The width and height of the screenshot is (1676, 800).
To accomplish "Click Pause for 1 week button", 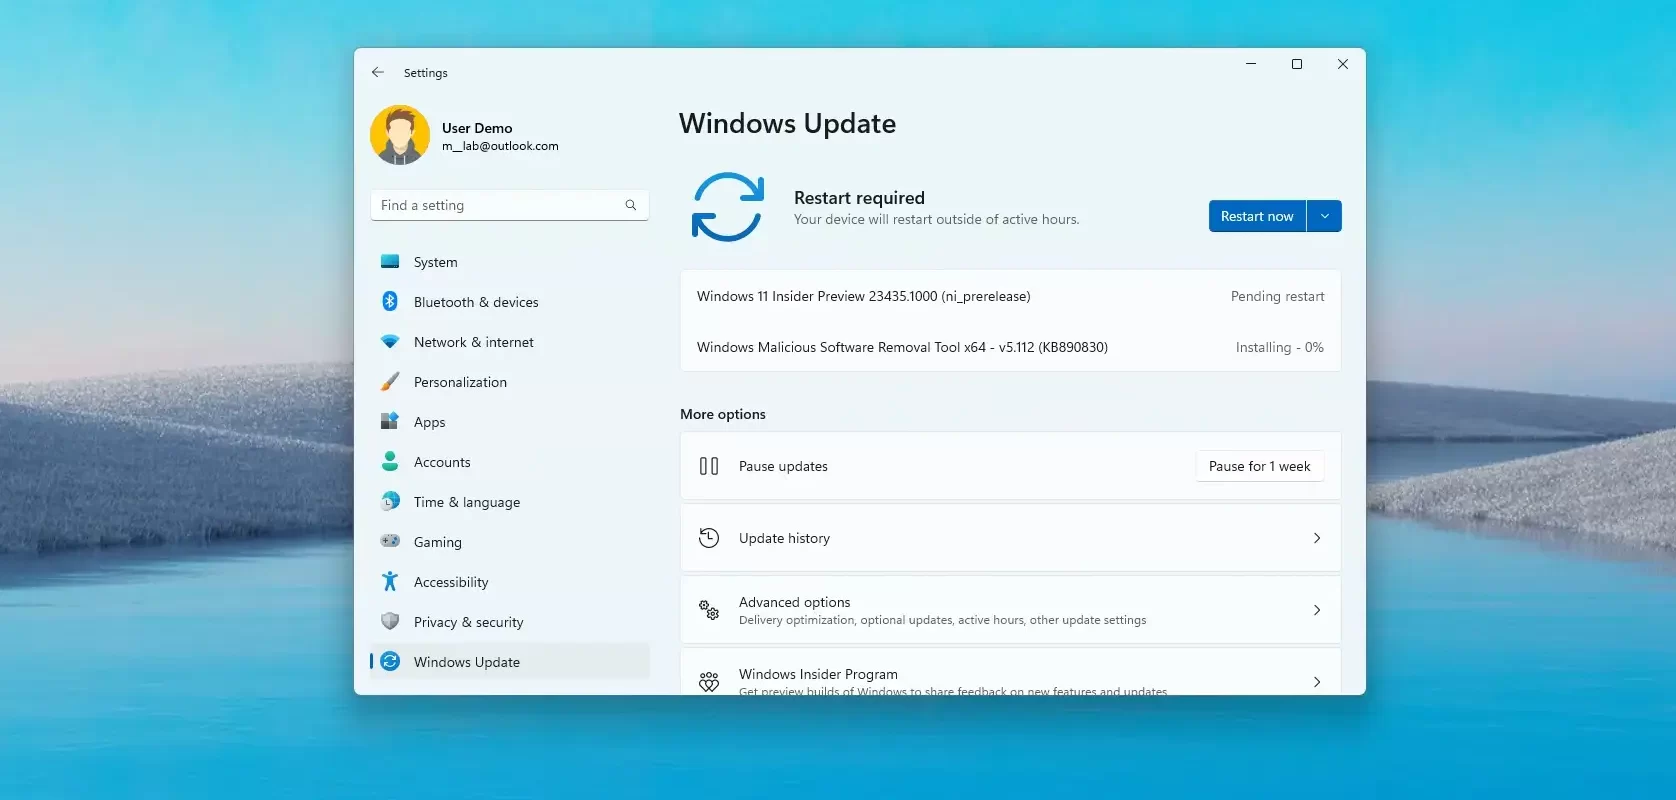I will click(1260, 466).
